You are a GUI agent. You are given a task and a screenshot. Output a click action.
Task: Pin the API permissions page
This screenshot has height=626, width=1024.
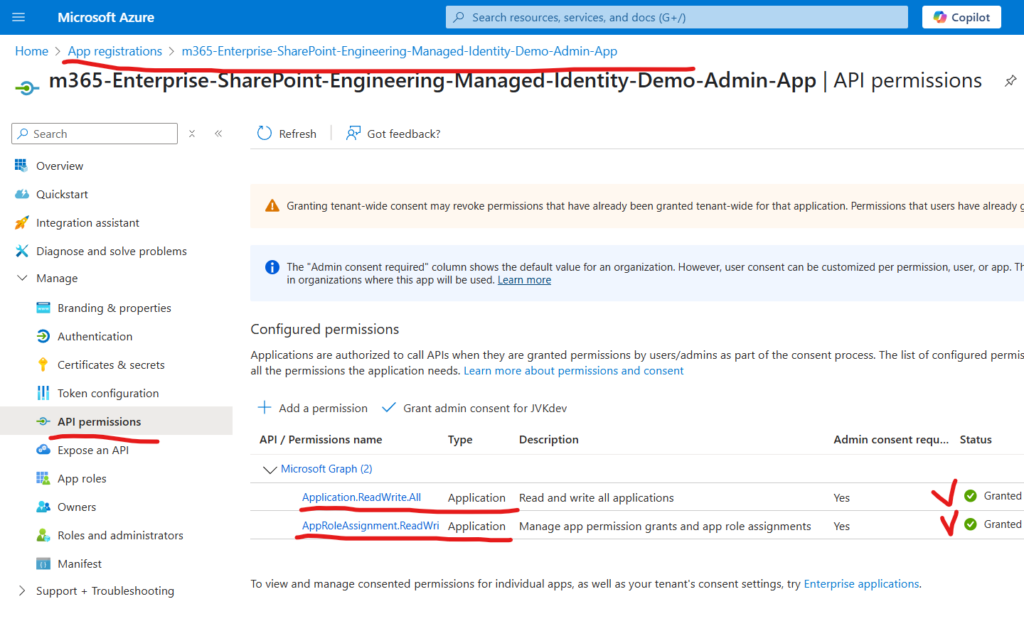(1010, 81)
